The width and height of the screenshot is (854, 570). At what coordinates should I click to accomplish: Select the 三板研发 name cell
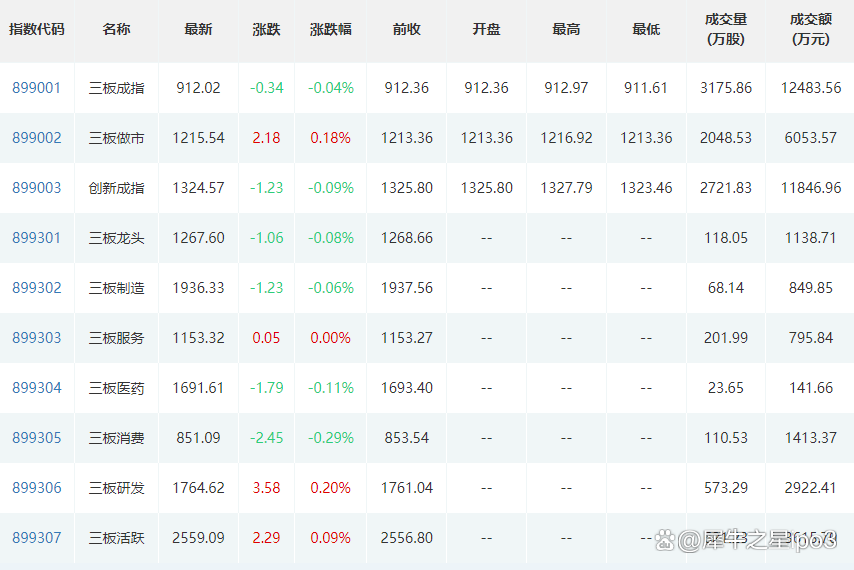click(117, 488)
